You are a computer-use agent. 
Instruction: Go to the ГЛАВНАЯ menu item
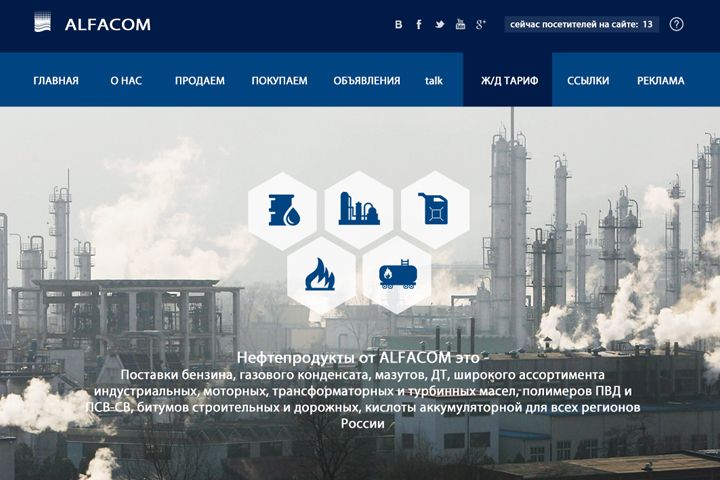(56, 81)
